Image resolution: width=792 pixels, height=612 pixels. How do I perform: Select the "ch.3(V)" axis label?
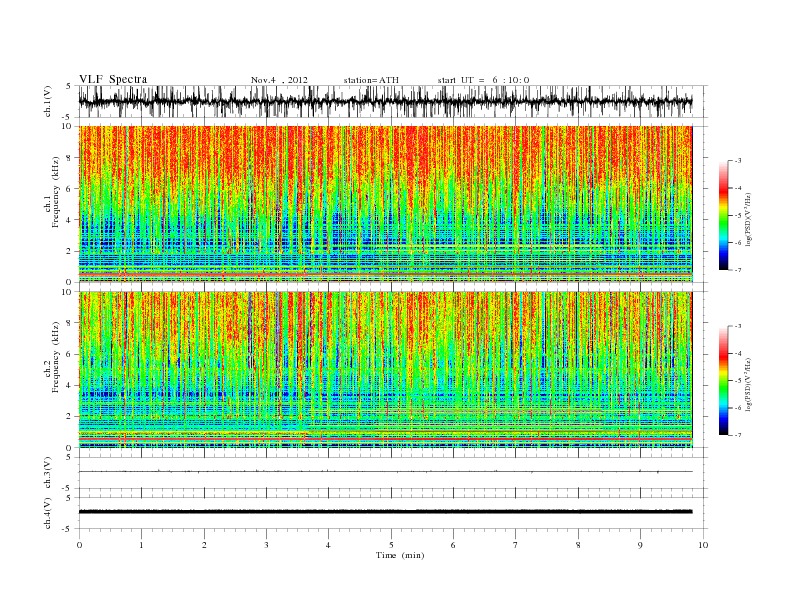pyautogui.click(x=48, y=473)
